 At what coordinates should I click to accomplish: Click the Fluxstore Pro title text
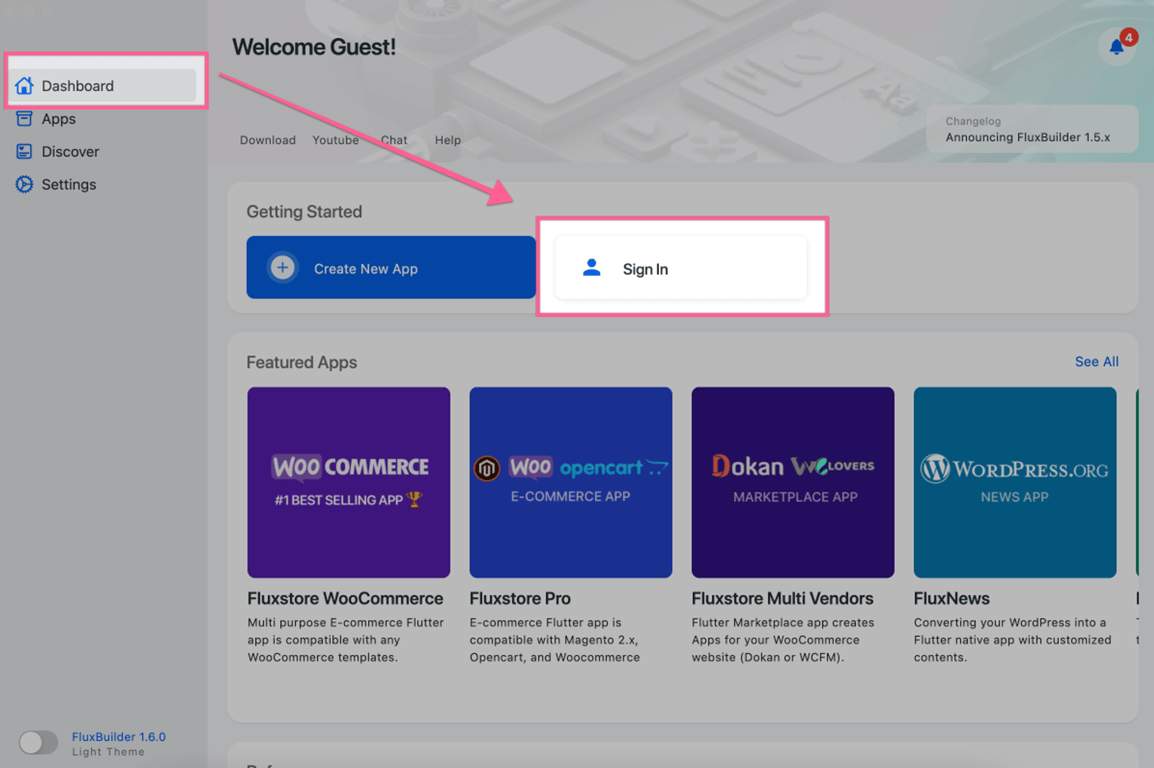pos(520,599)
